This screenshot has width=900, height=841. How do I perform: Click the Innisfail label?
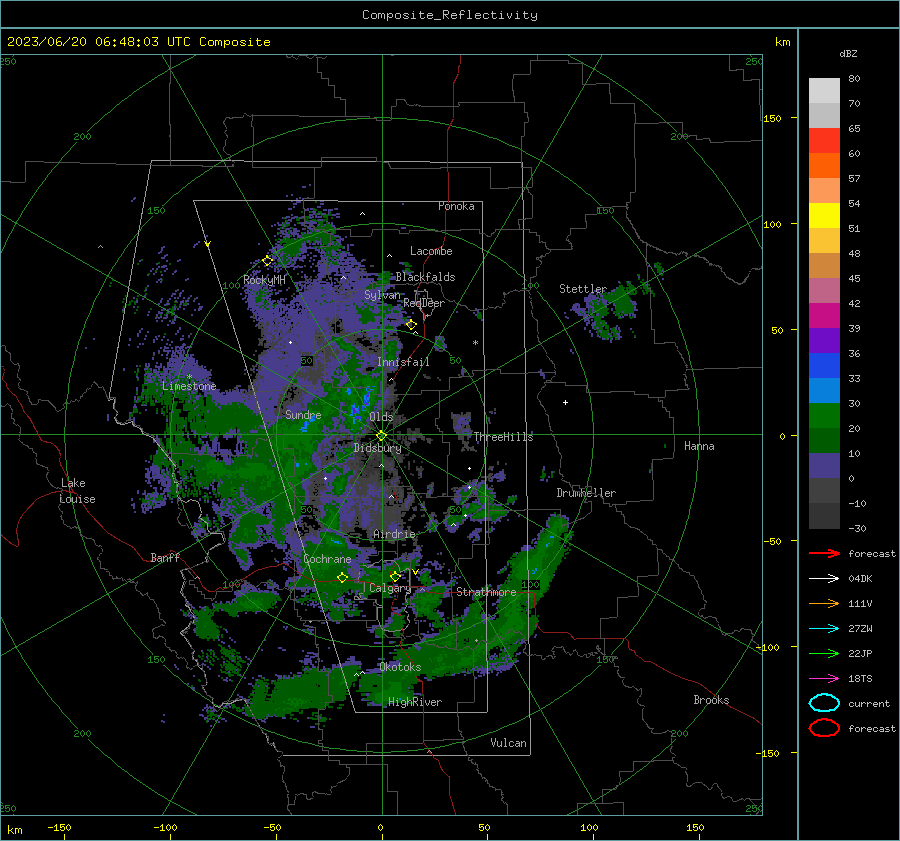click(403, 362)
